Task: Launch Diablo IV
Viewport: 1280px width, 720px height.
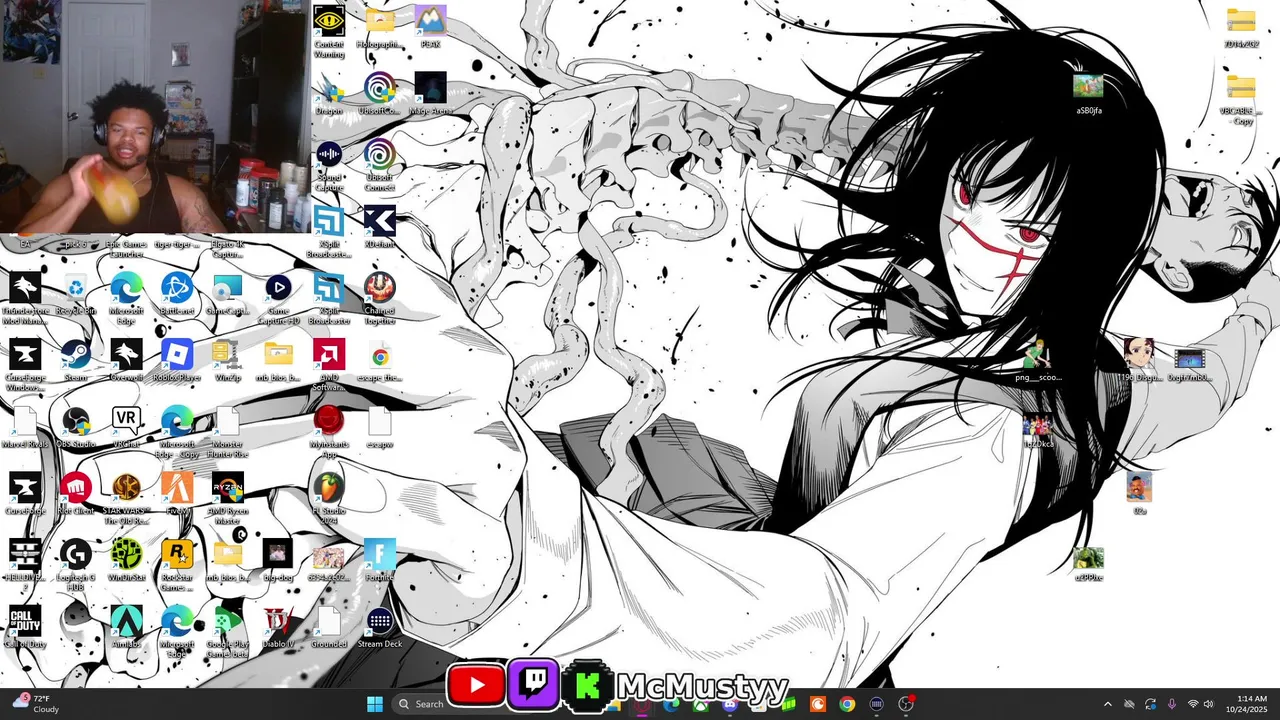Action: pos(278,627)
